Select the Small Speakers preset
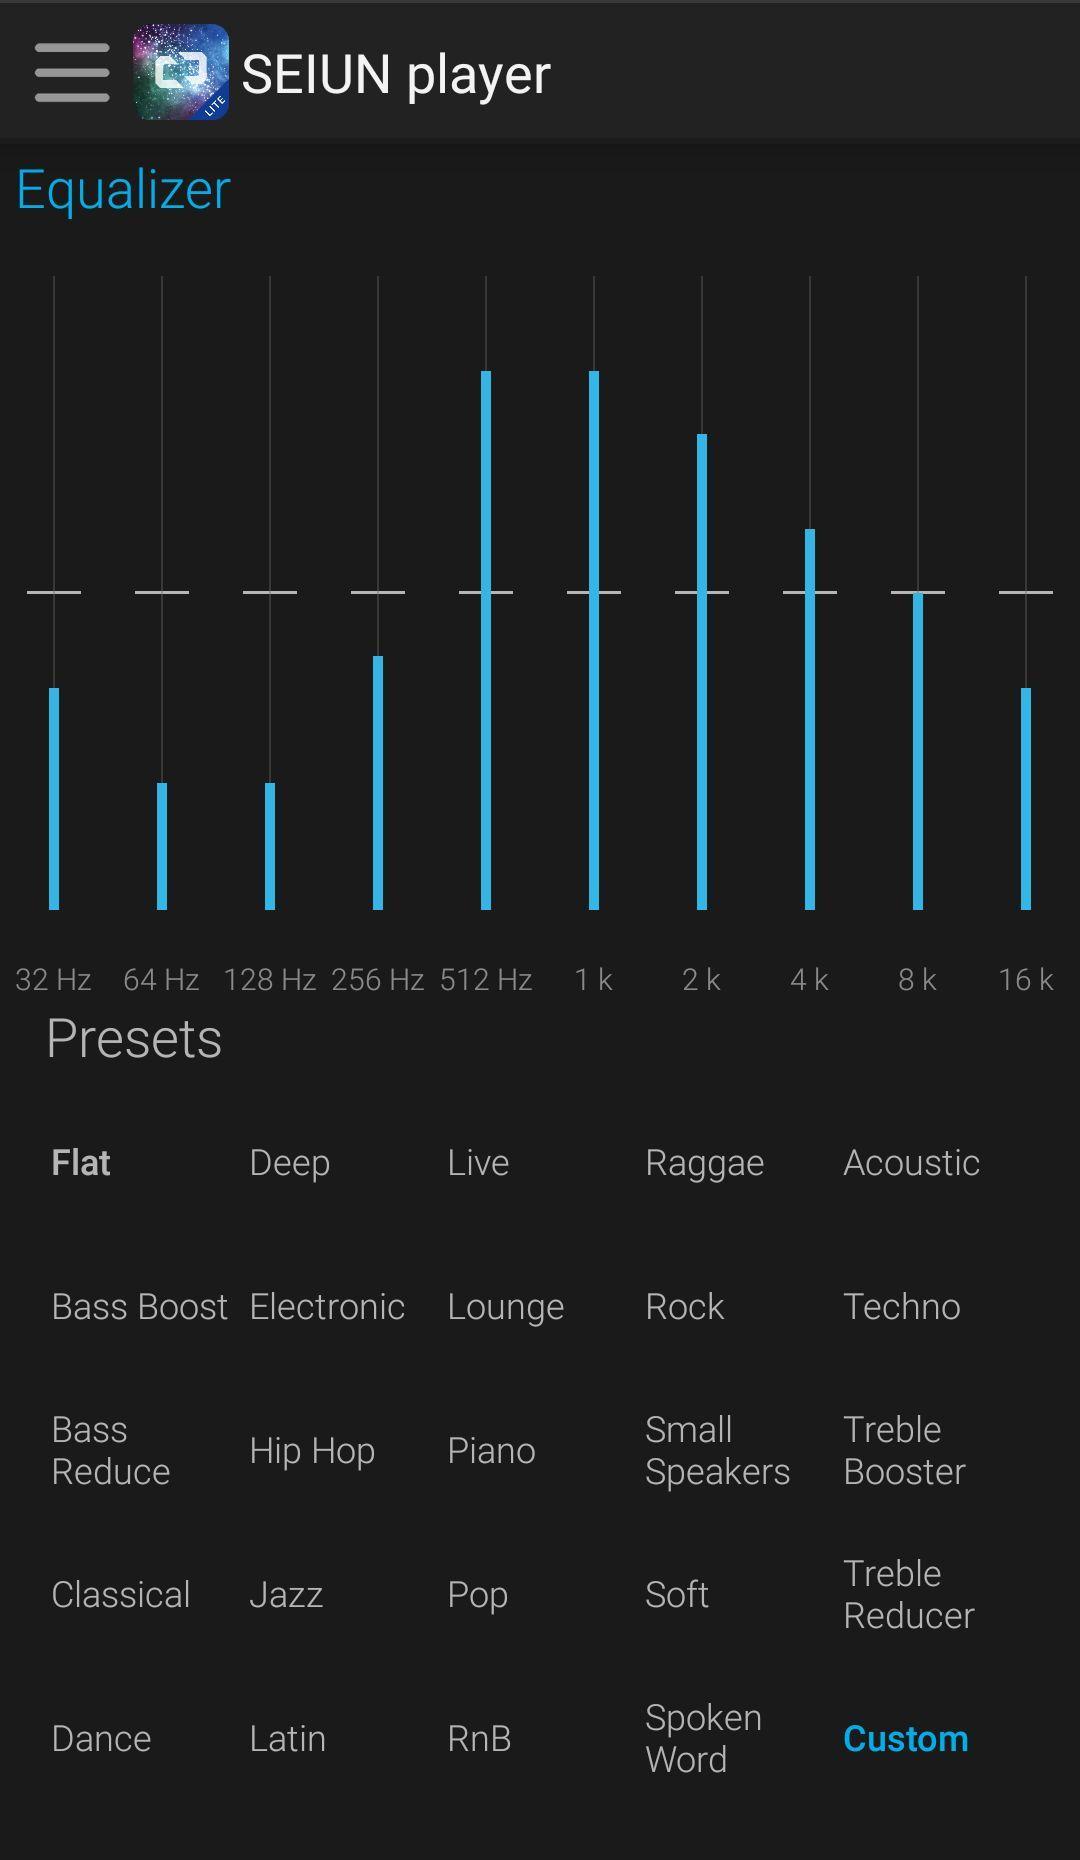 click(x=718, y=1451)
